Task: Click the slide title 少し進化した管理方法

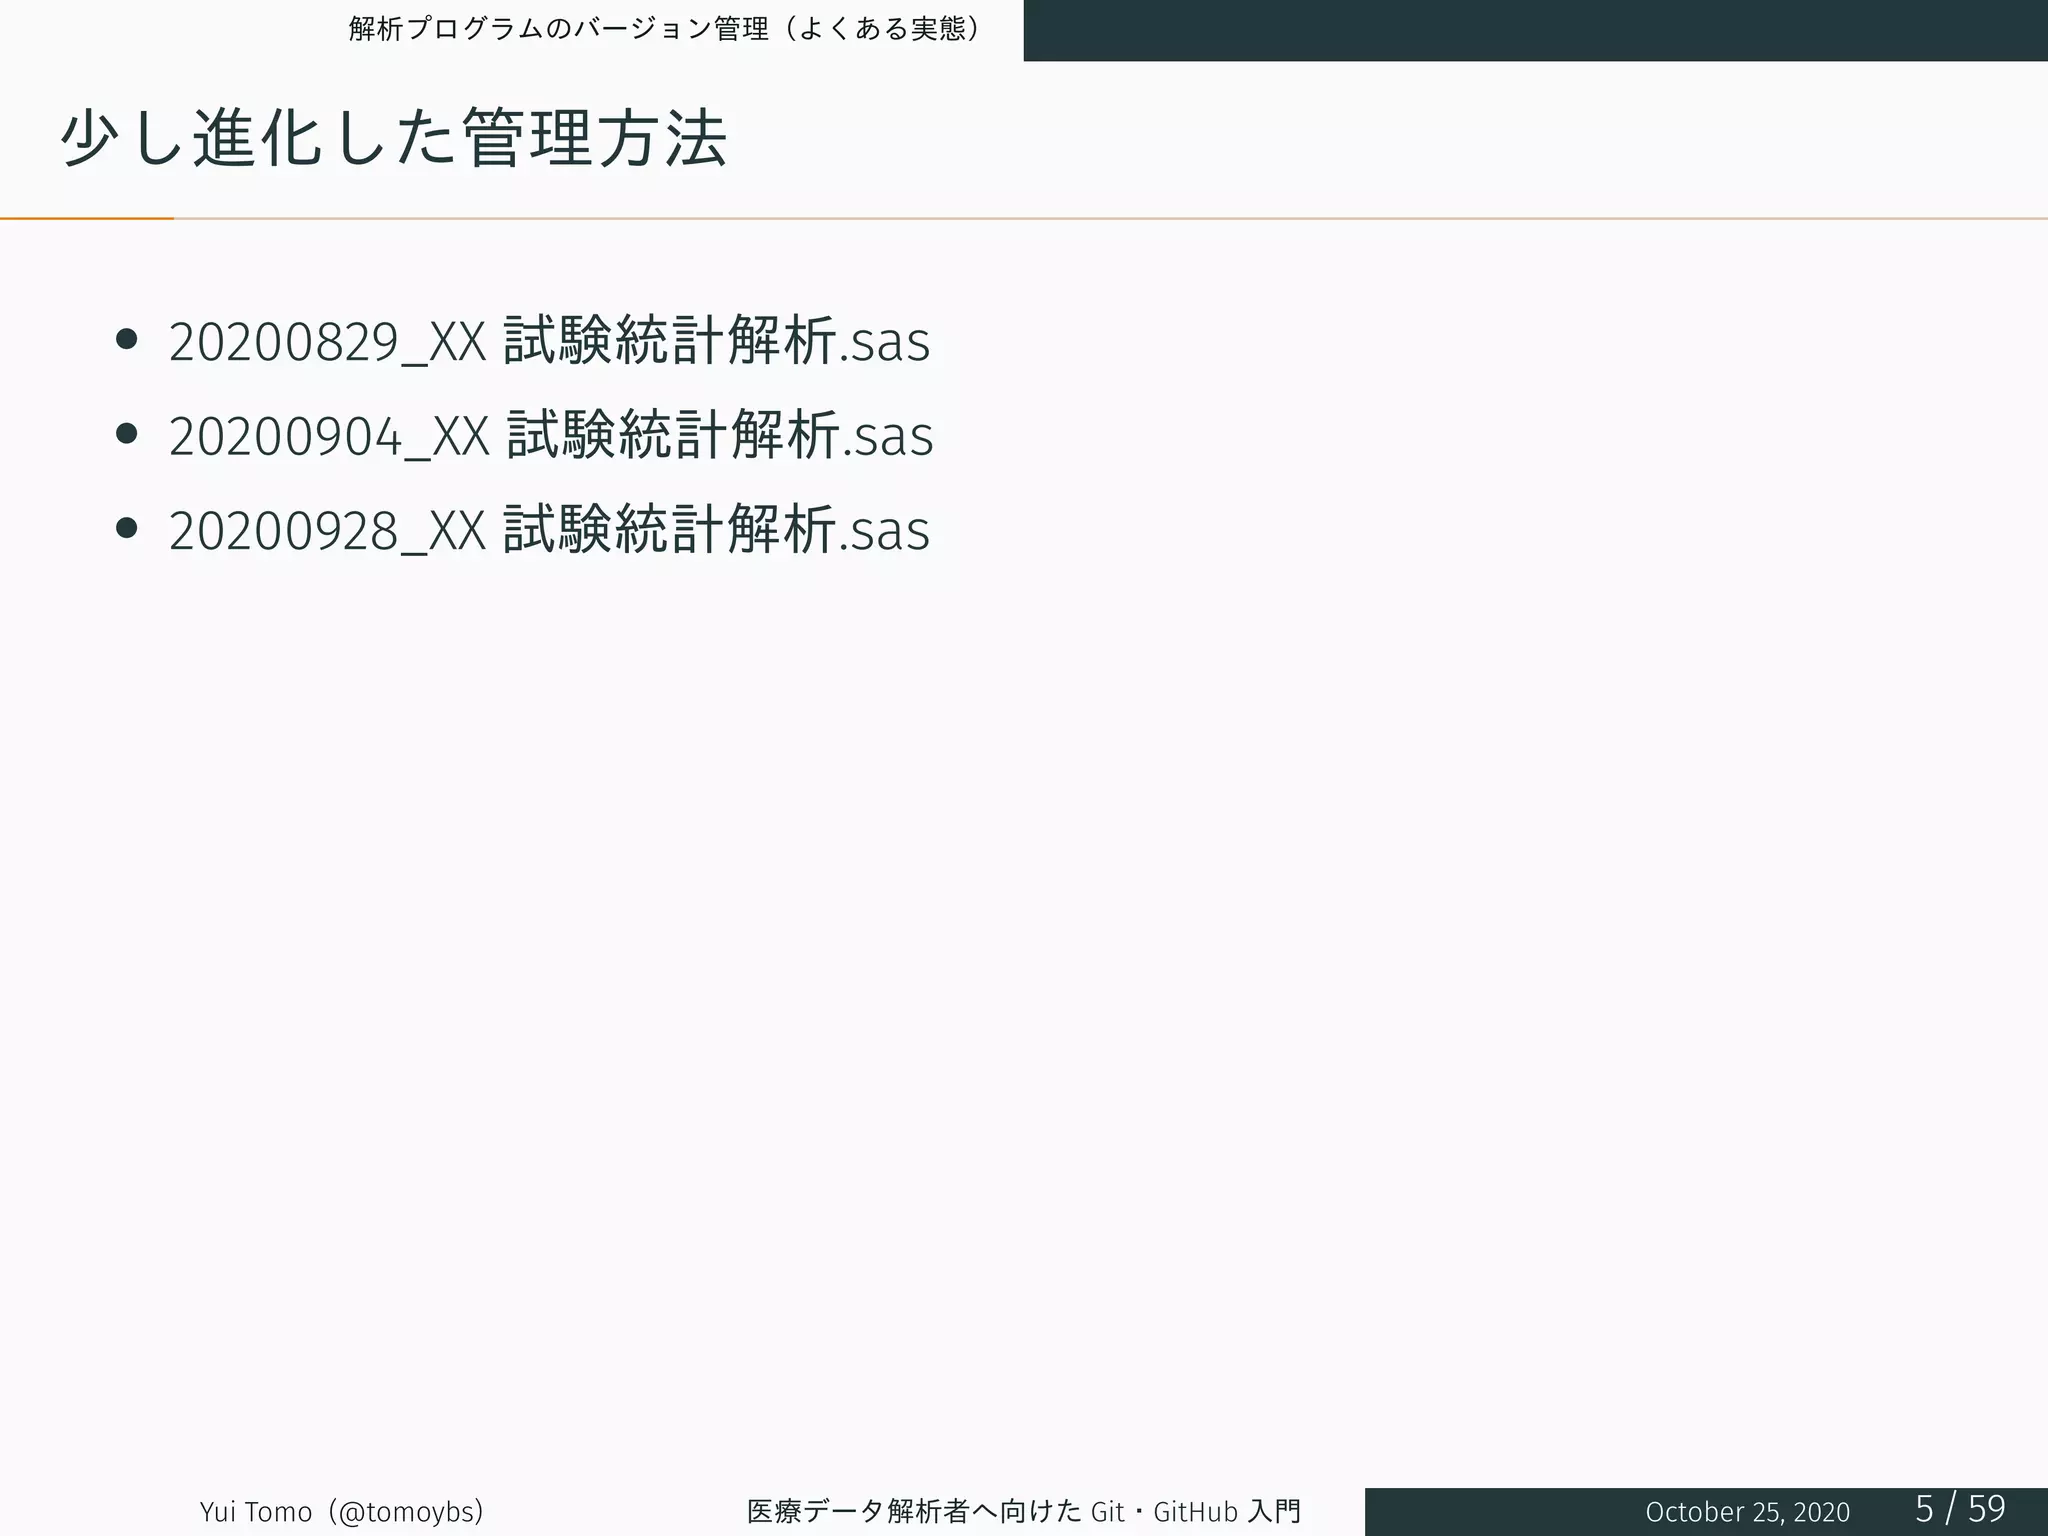Action: (393, 138)
